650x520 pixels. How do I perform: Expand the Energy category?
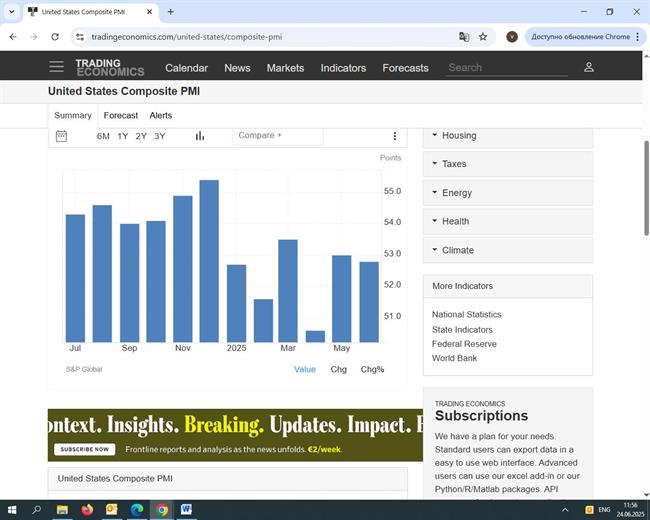click(508, 193)
